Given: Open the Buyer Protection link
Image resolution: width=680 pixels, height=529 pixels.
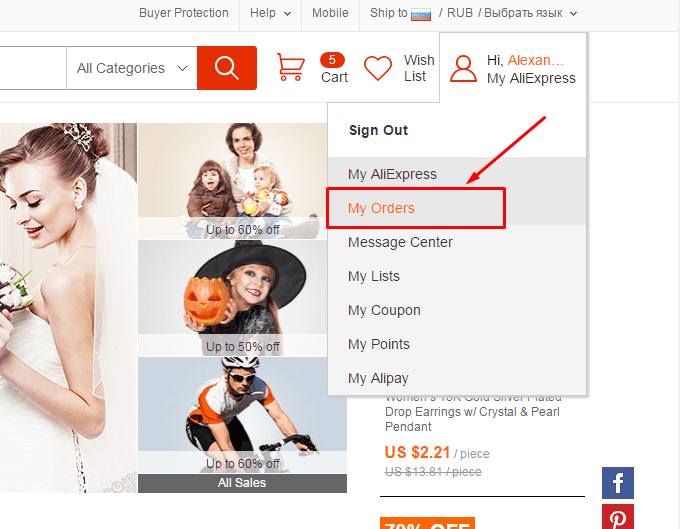Looking at the screenshot, I should point(183,13).
